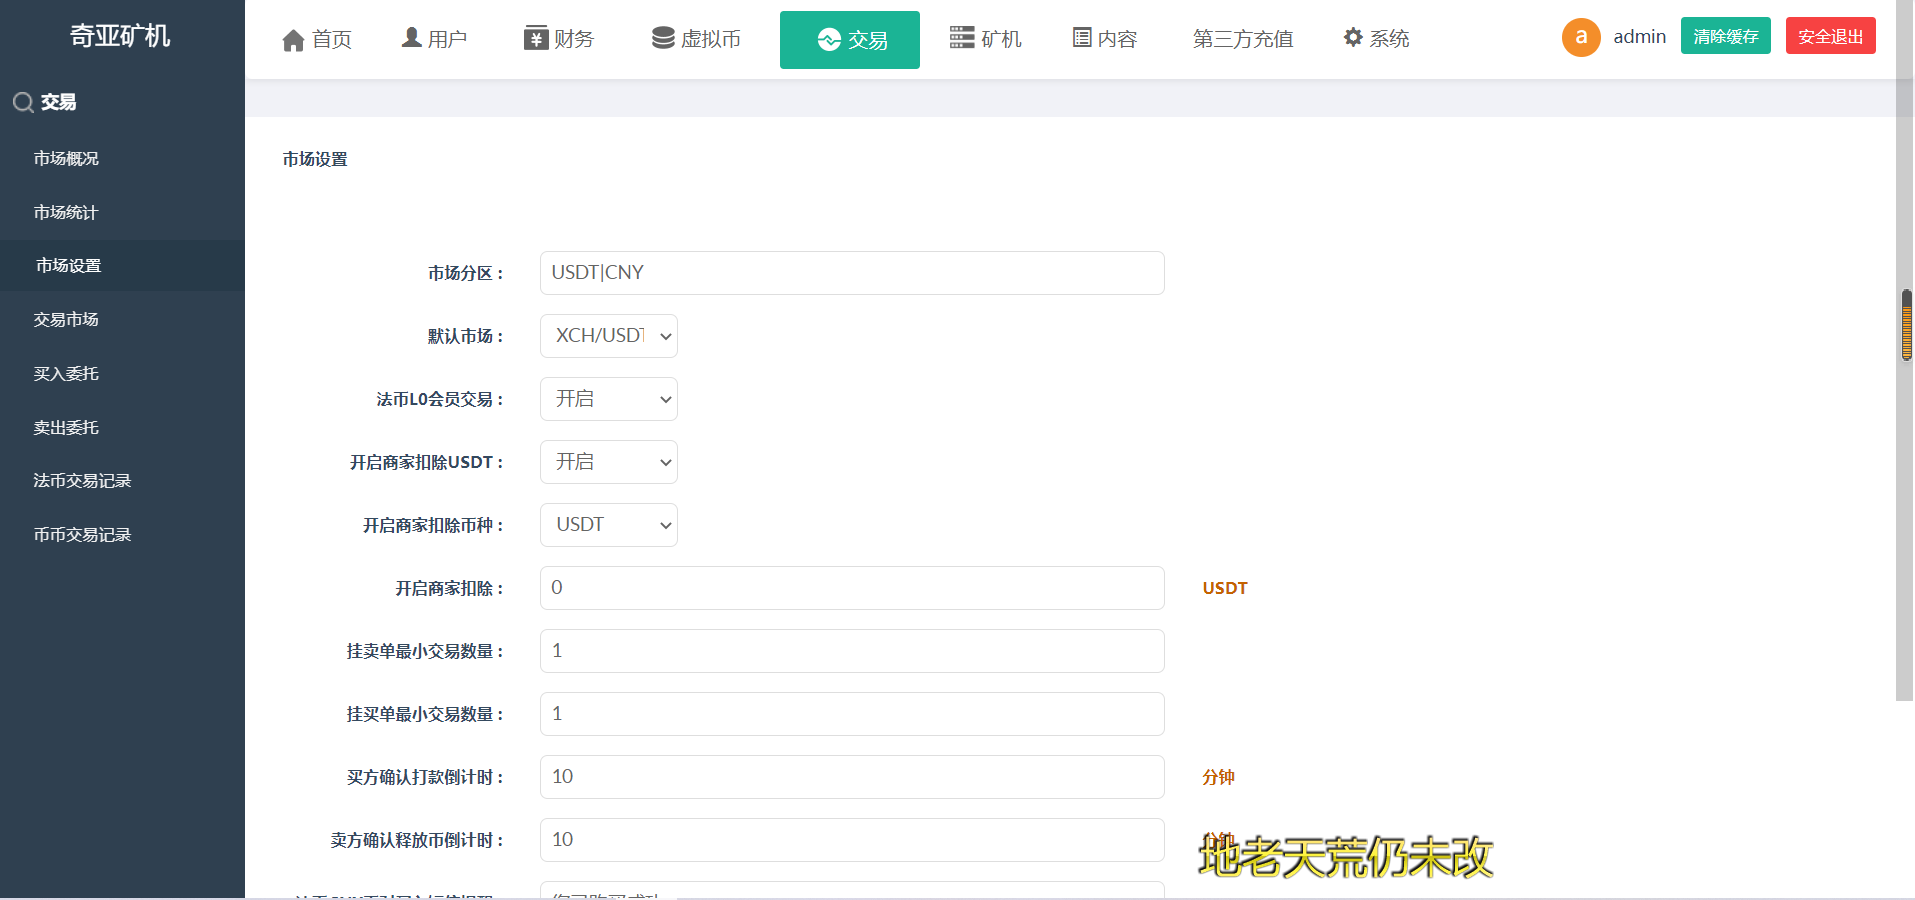Click the 清除缓存 button
The image size is (1915, 900).
pyautogui.click(x=1725, y=36)
